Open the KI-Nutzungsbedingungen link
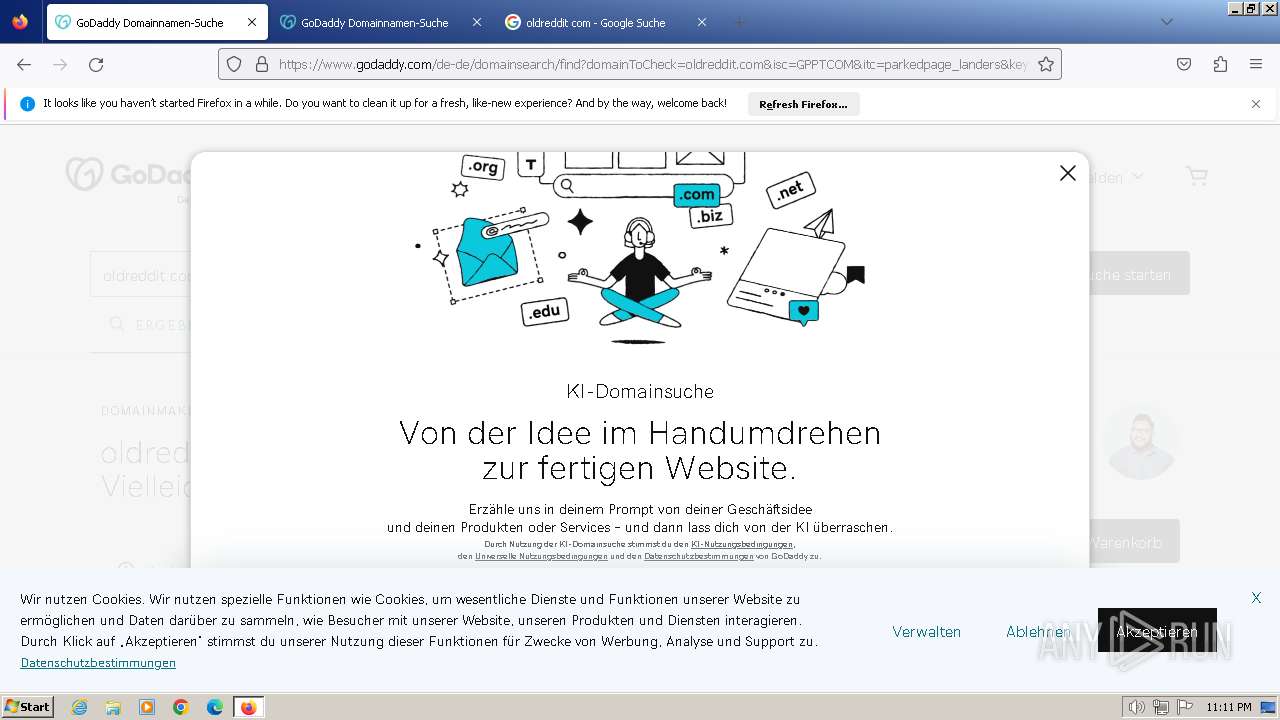This screenshot has width=1280, height=720. click(x=741, y=544)
